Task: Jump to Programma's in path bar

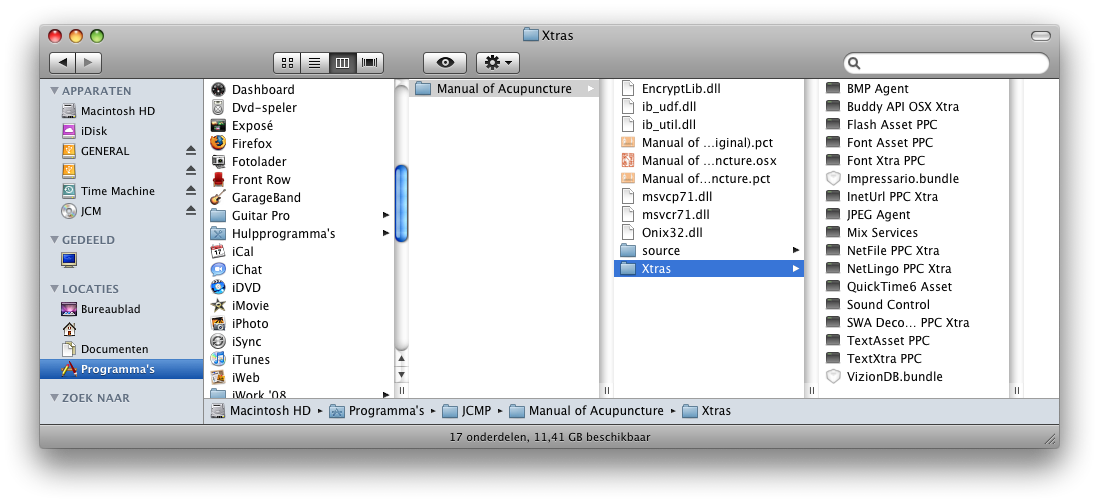Action: (x=377, y=411)
